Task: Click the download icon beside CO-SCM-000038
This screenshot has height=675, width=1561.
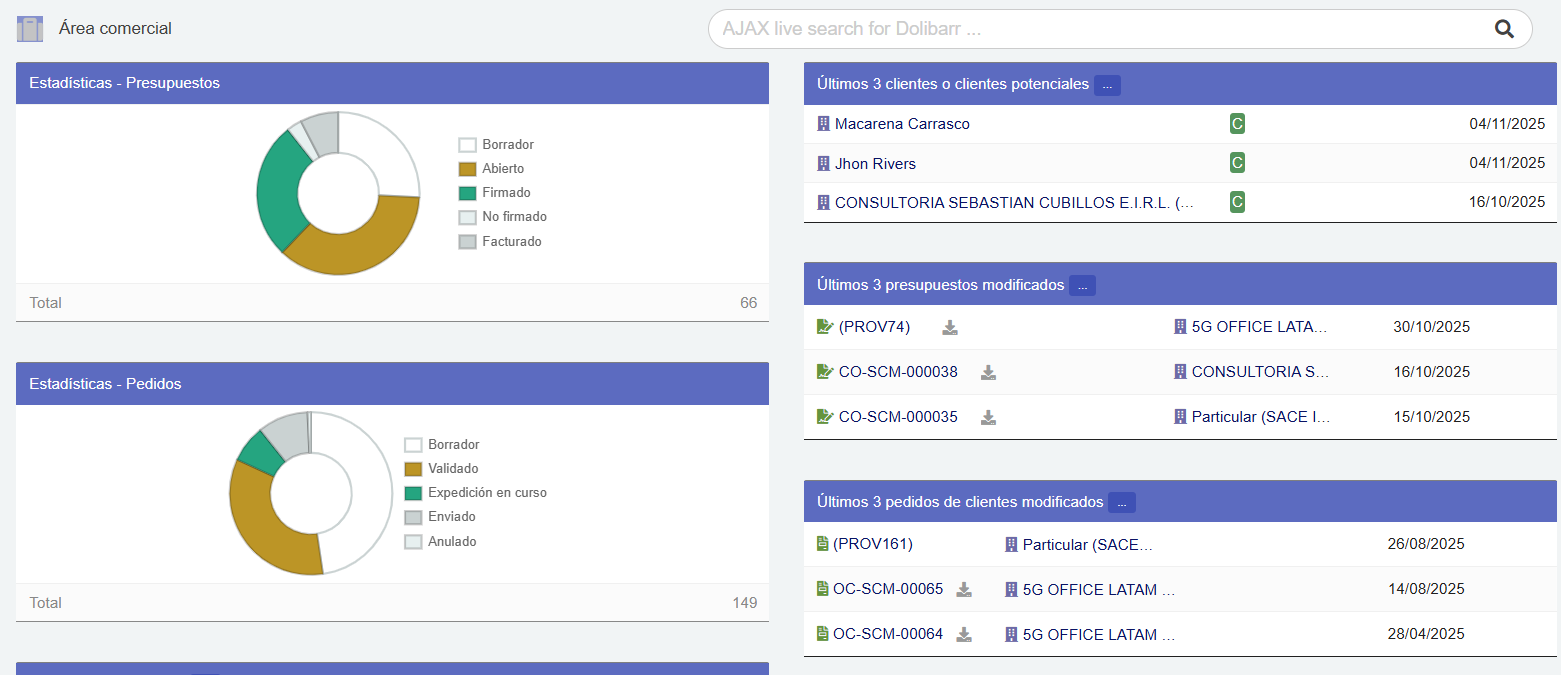Action: [988, 371]
